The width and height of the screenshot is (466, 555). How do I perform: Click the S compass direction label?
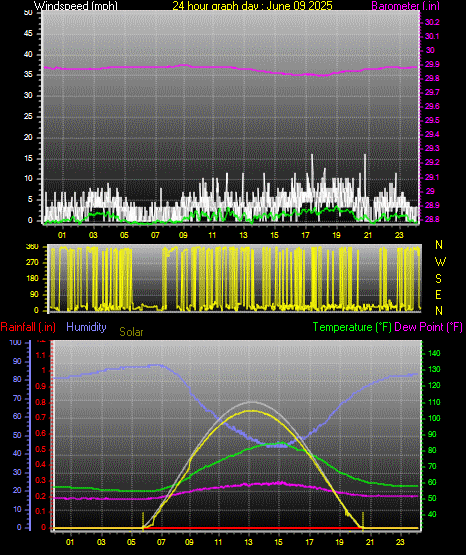click(438, 279)
